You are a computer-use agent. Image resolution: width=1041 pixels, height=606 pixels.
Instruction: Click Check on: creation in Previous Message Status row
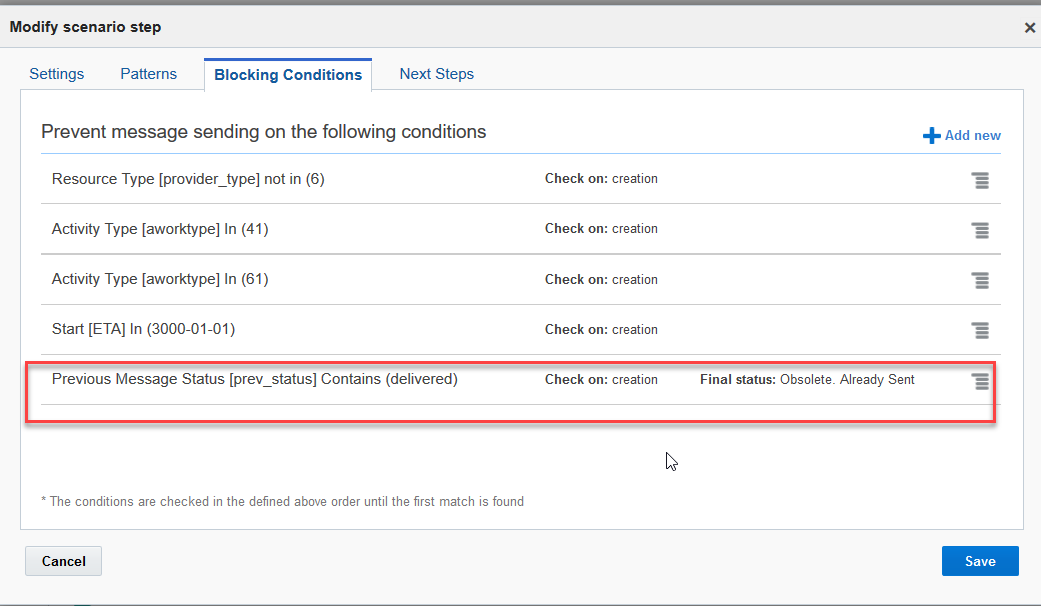[601, 380]
